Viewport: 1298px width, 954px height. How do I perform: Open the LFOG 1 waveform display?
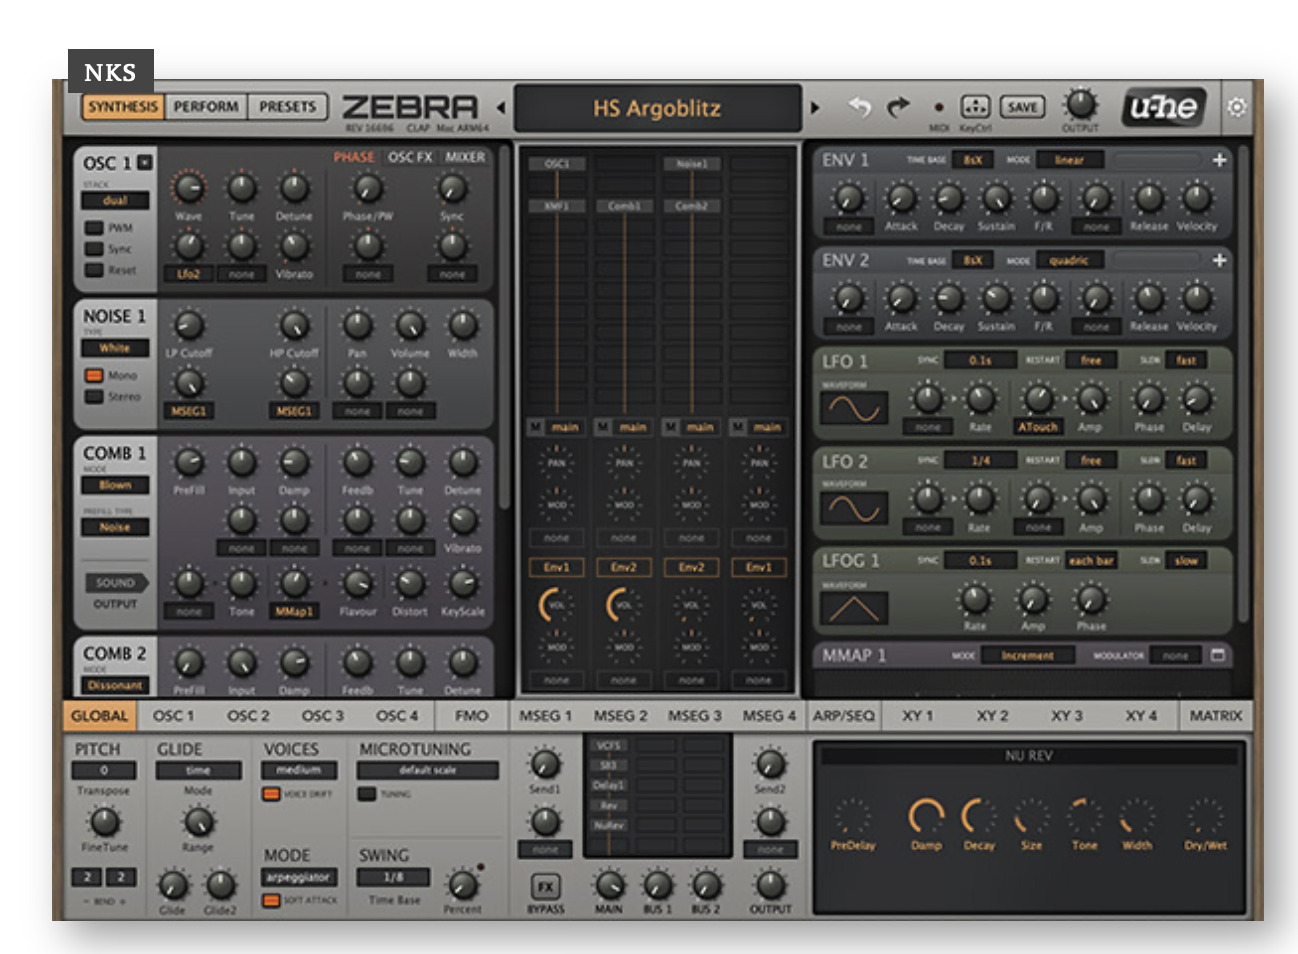point(855,608)
